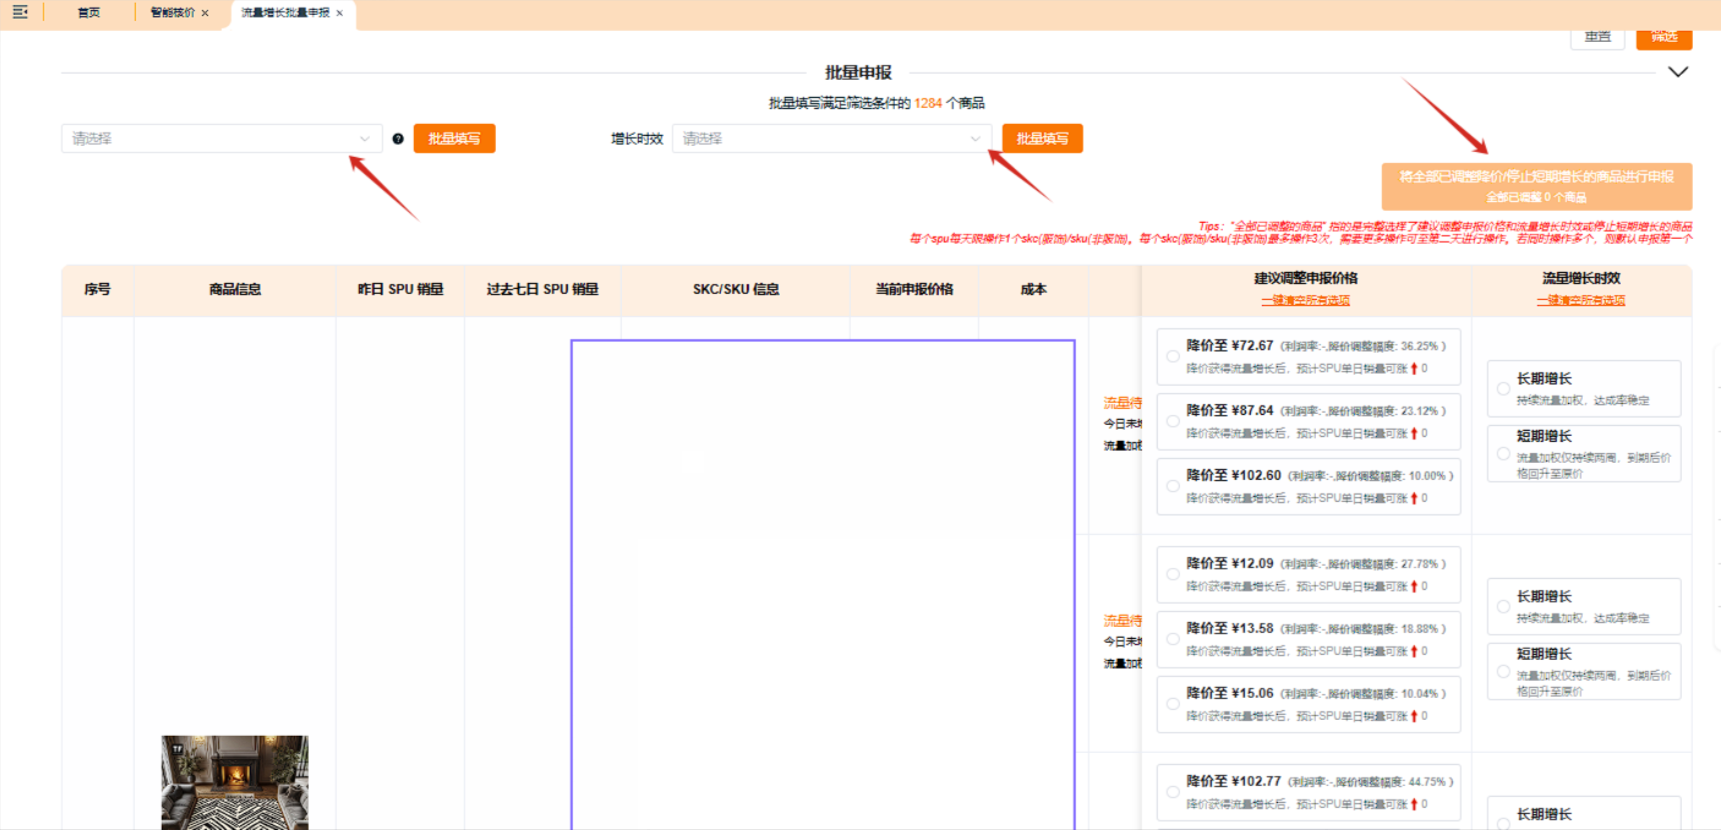Collapse the 批量申报 section with chevron
The image size is (1721, 830).
pyautogui.click(x=1678, y=72)
